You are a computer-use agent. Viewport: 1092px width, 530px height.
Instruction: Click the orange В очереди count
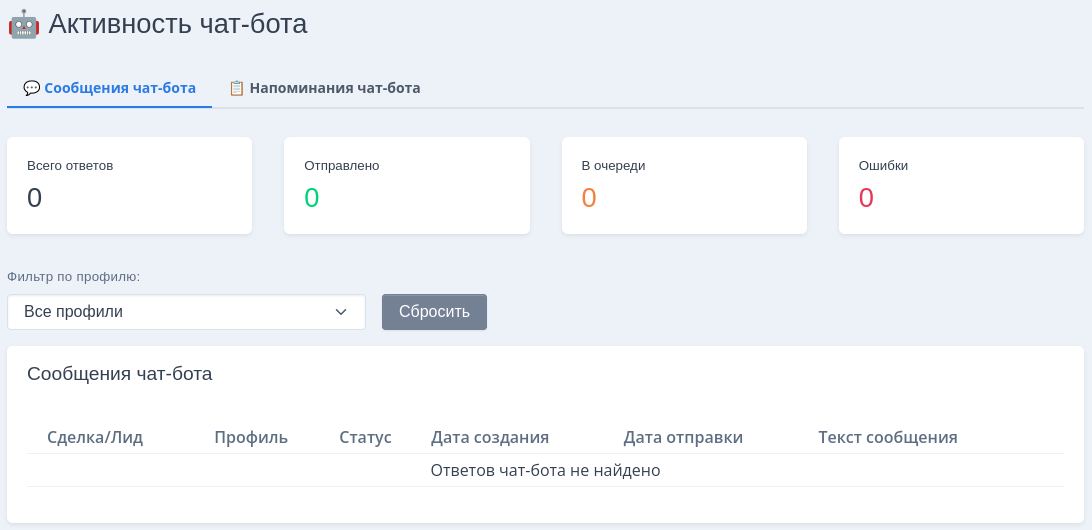click(x=589, y=198)
